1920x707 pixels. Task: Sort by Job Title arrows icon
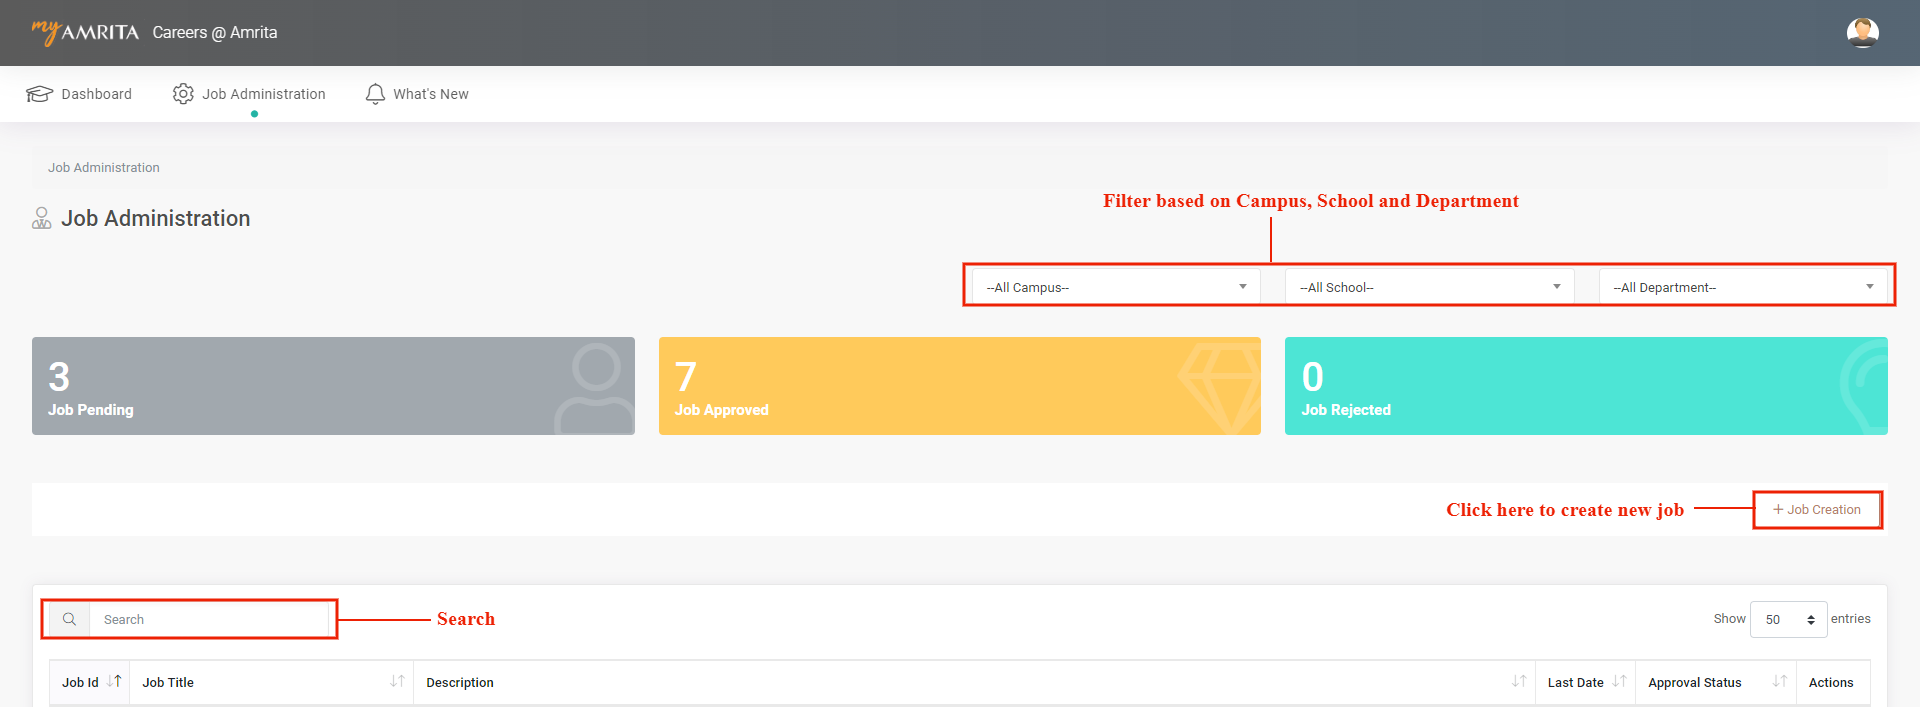coord(397,682)
